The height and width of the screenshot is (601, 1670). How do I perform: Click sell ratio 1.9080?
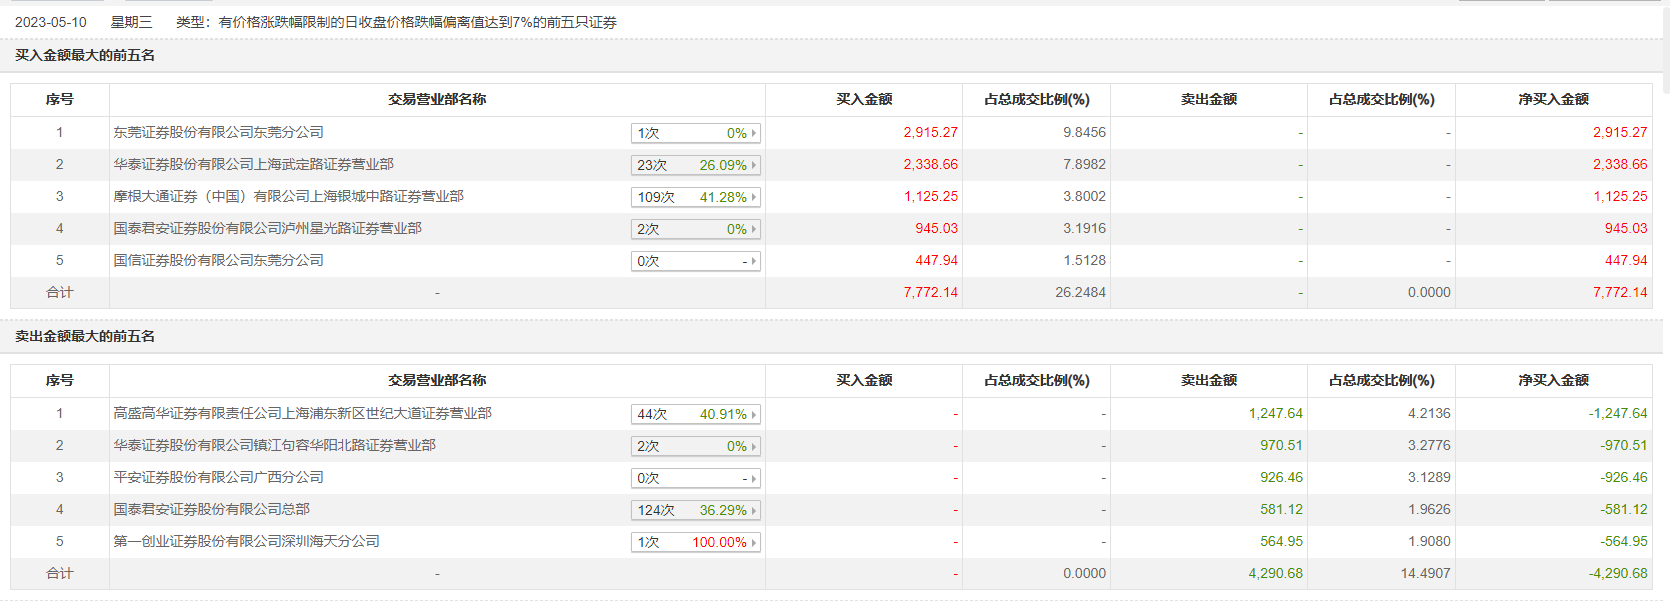click(x=1429, y=541)
